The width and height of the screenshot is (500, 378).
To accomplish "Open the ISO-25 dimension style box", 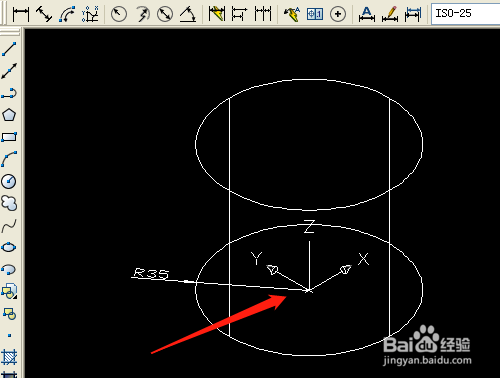I will coord(465,14).
